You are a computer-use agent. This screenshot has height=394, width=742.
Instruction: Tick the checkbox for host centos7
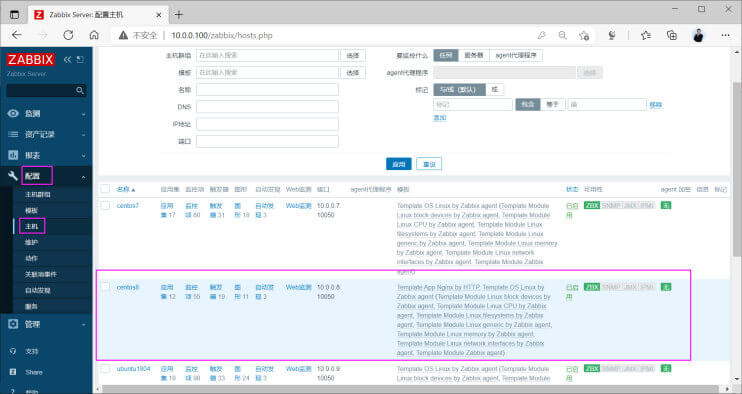point(106,205)
